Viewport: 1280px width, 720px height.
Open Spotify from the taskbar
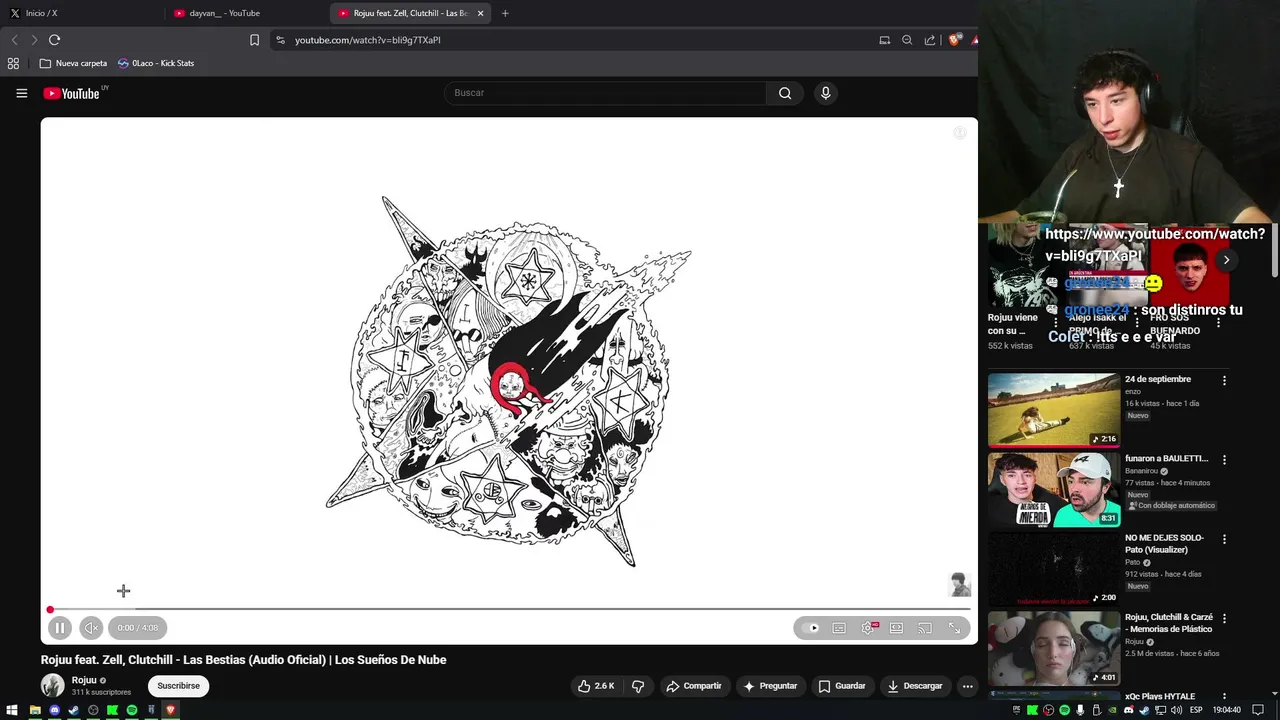pos(131,710)
